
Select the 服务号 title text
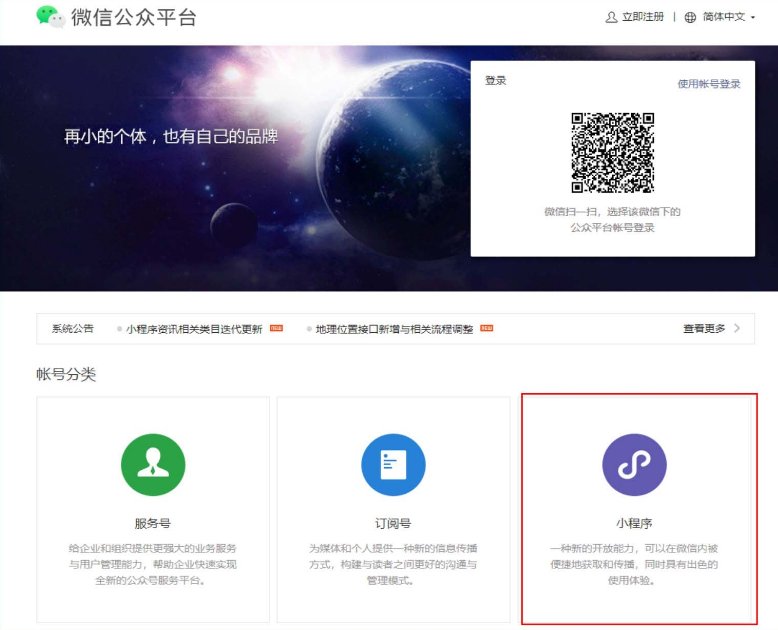coord(153,523)
